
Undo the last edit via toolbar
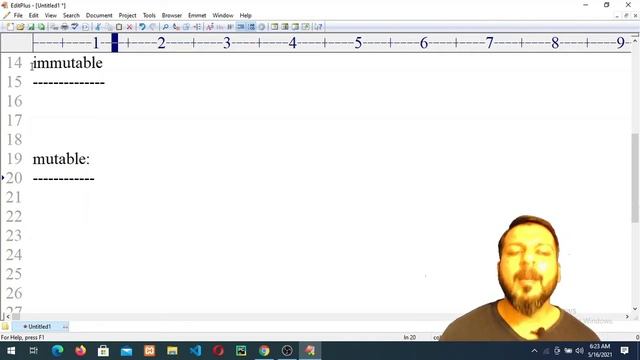tap(142, 27)
